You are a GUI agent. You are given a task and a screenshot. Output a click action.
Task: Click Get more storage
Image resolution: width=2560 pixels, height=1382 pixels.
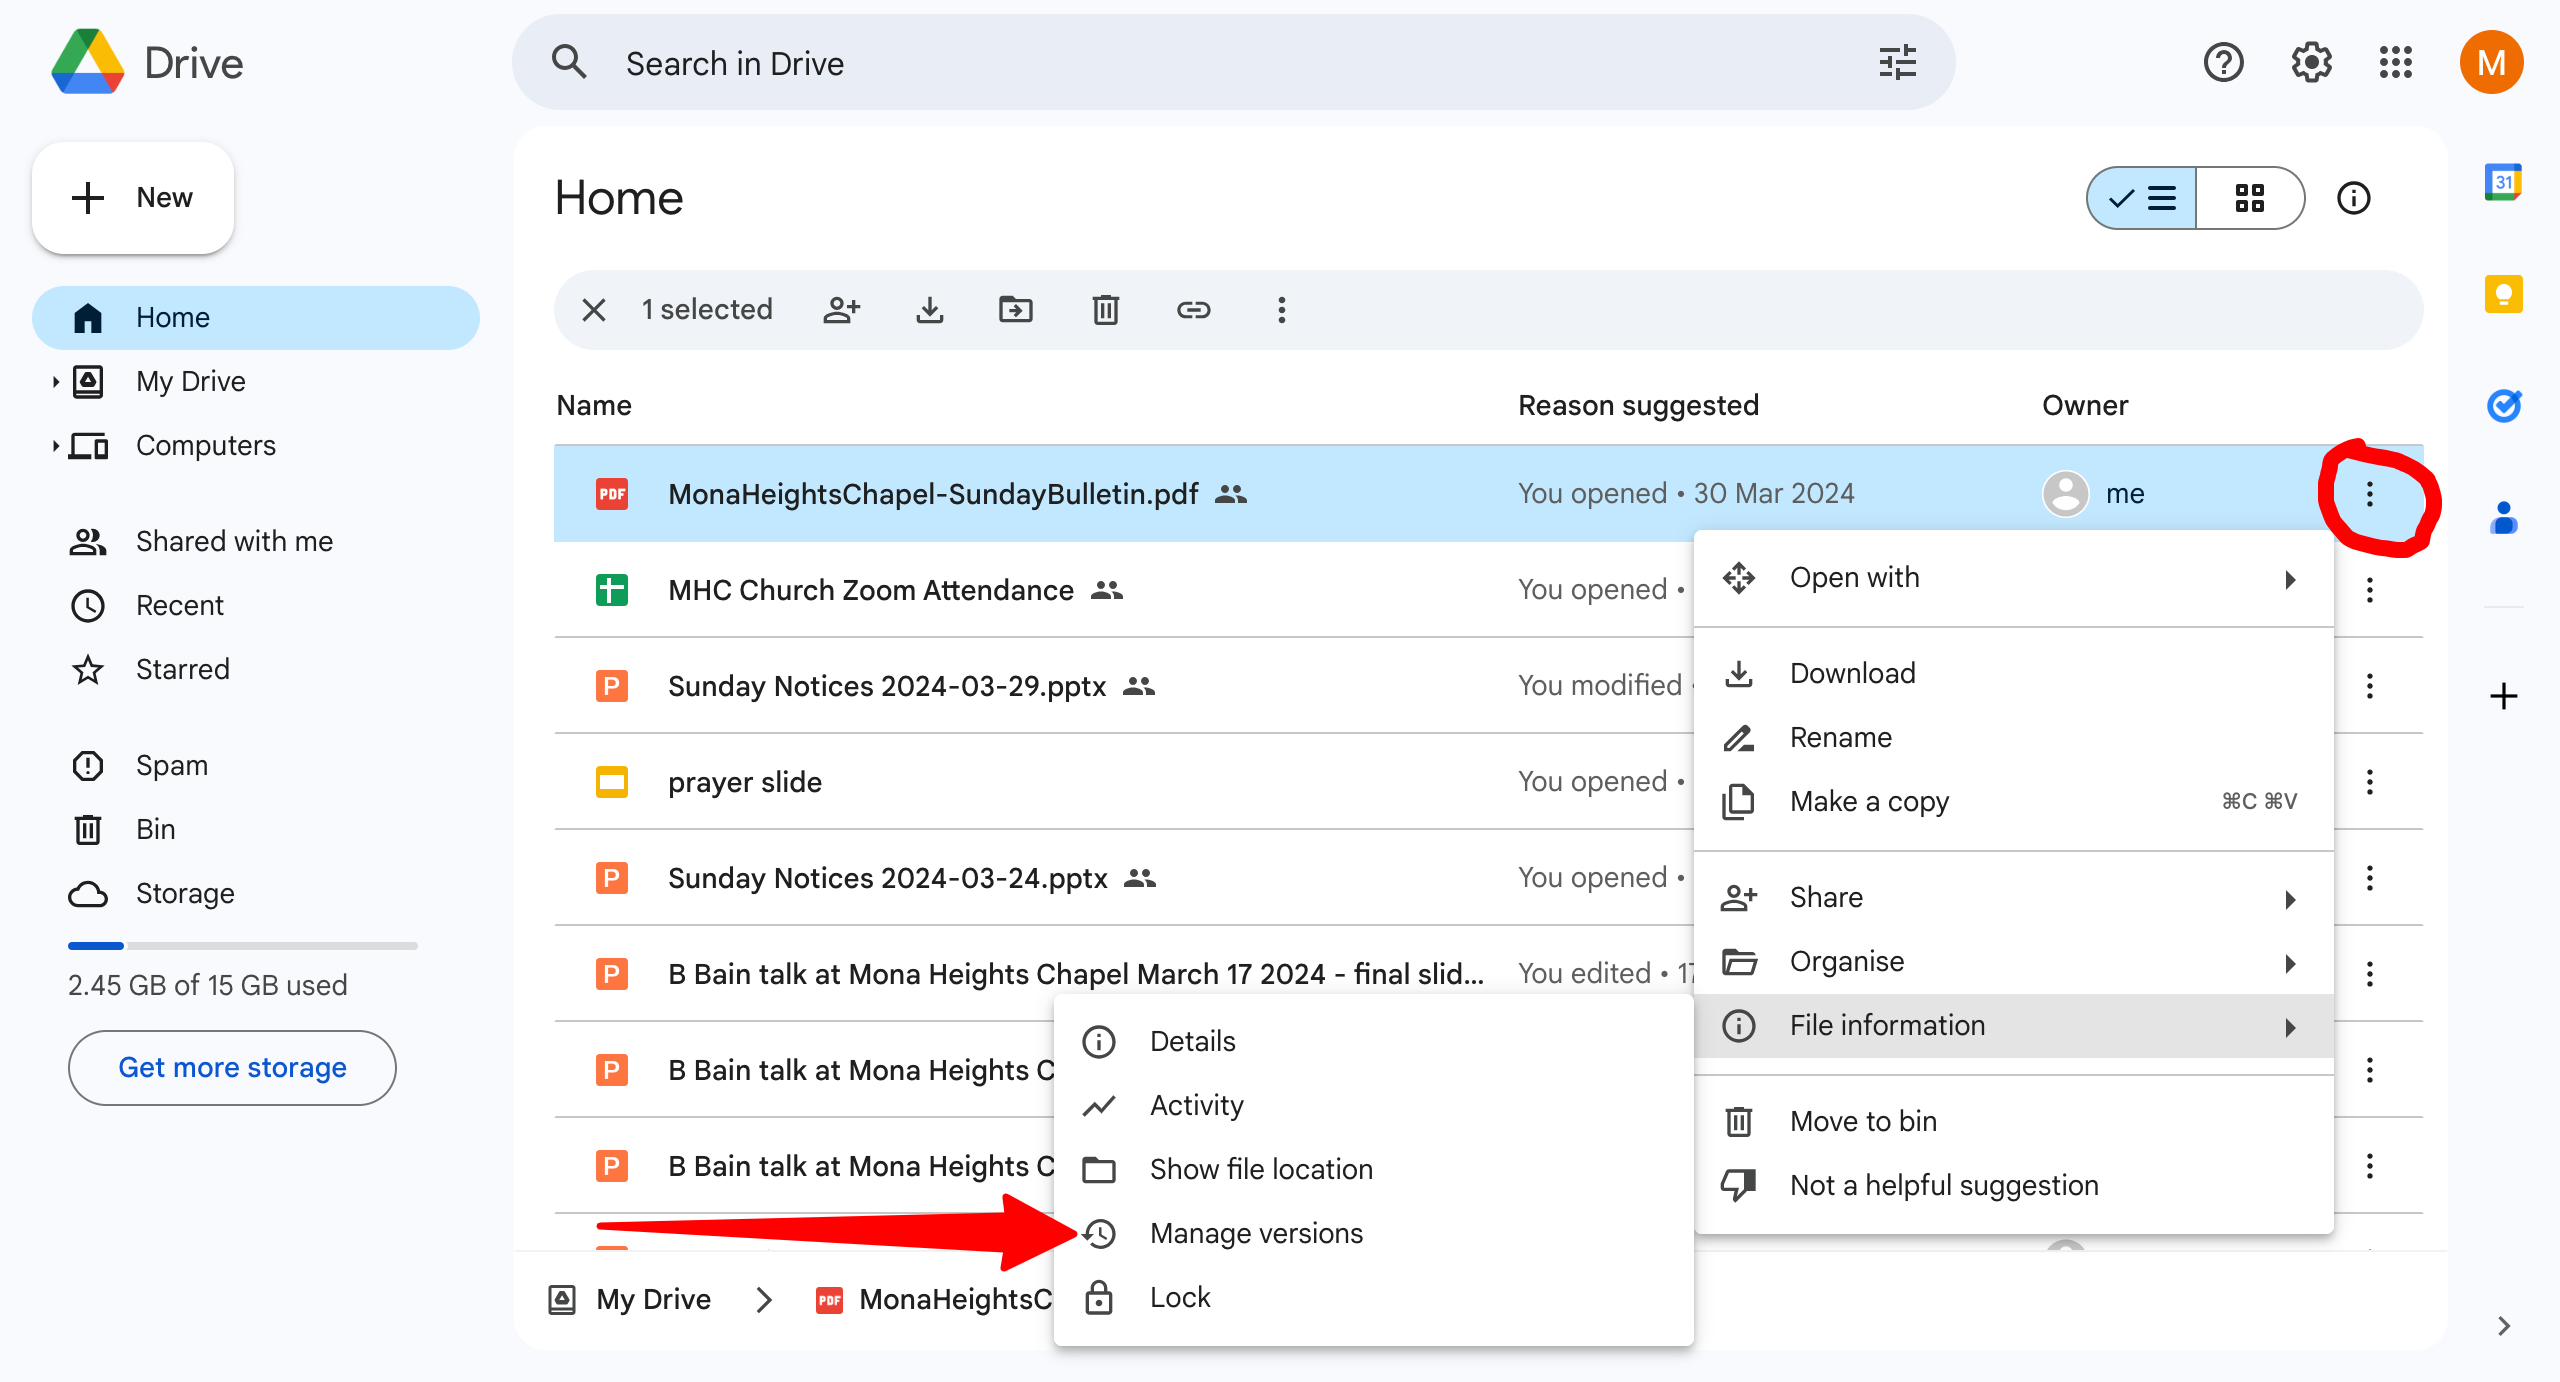click(x=232, y=1067)
